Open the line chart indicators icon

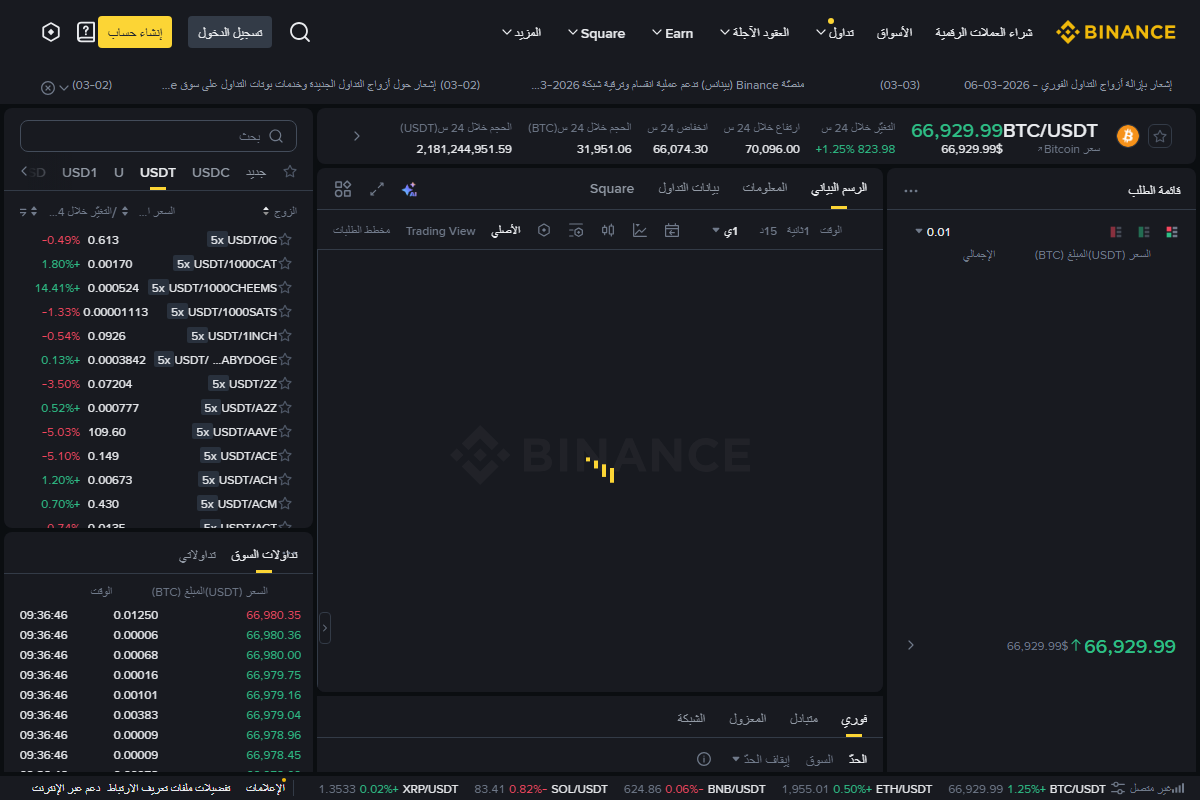(x=639, y=231)
